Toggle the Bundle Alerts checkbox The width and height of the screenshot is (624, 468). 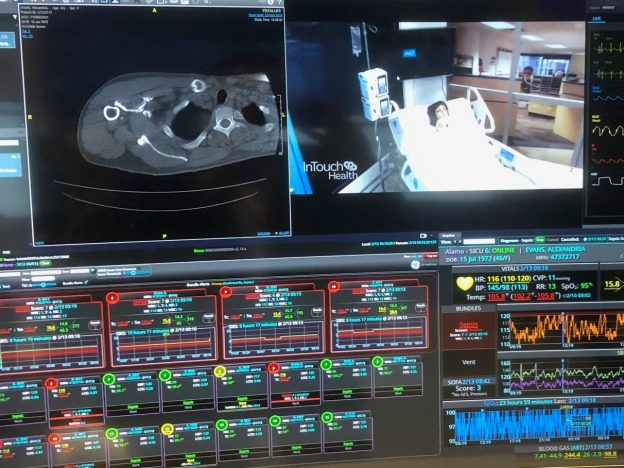[x=86, y=283]
